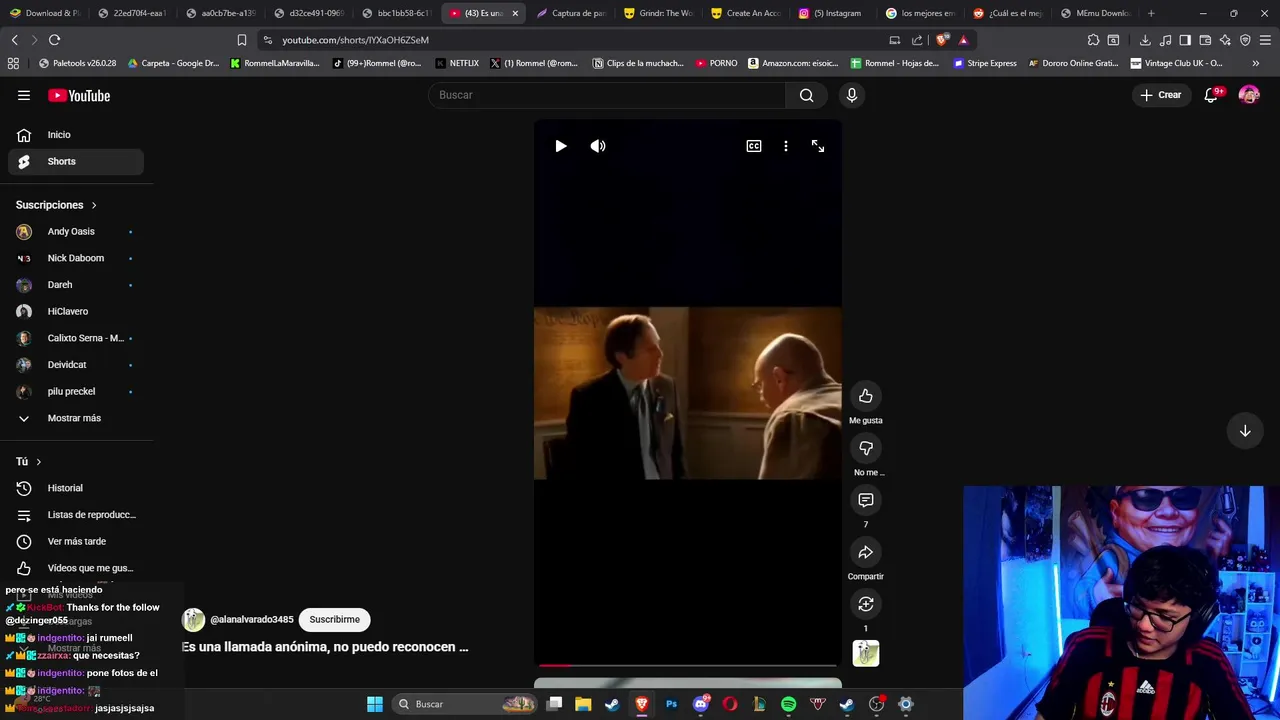Expand subscriptions with Mostrar más
This screenshot has width=1280, height=720.
point(75,418)
